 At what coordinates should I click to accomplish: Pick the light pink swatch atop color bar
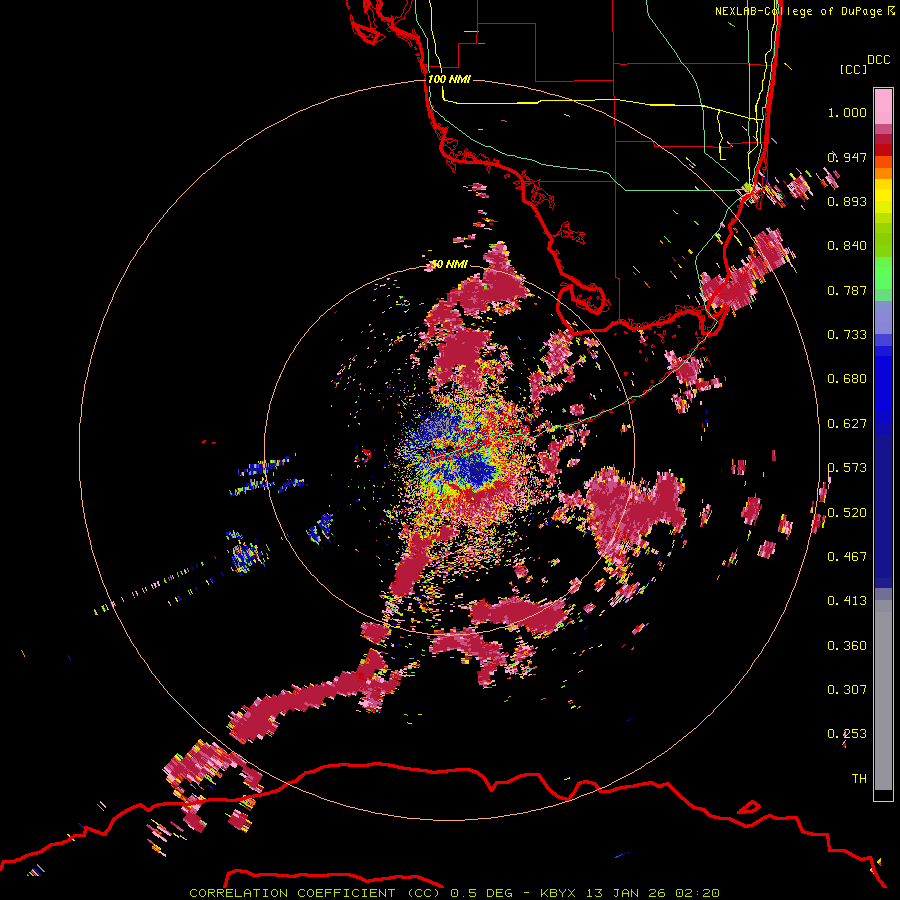click(883, 107)
